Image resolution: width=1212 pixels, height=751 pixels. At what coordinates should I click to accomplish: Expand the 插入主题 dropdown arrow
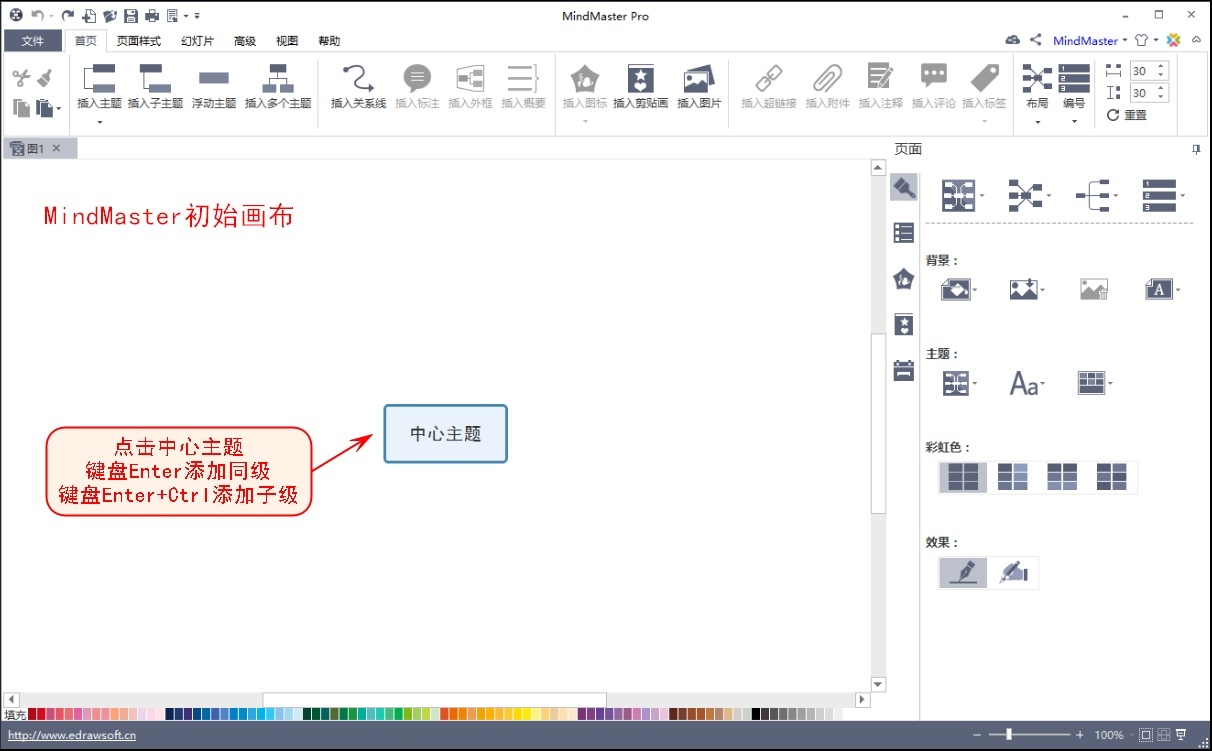(x=99, y=122)
